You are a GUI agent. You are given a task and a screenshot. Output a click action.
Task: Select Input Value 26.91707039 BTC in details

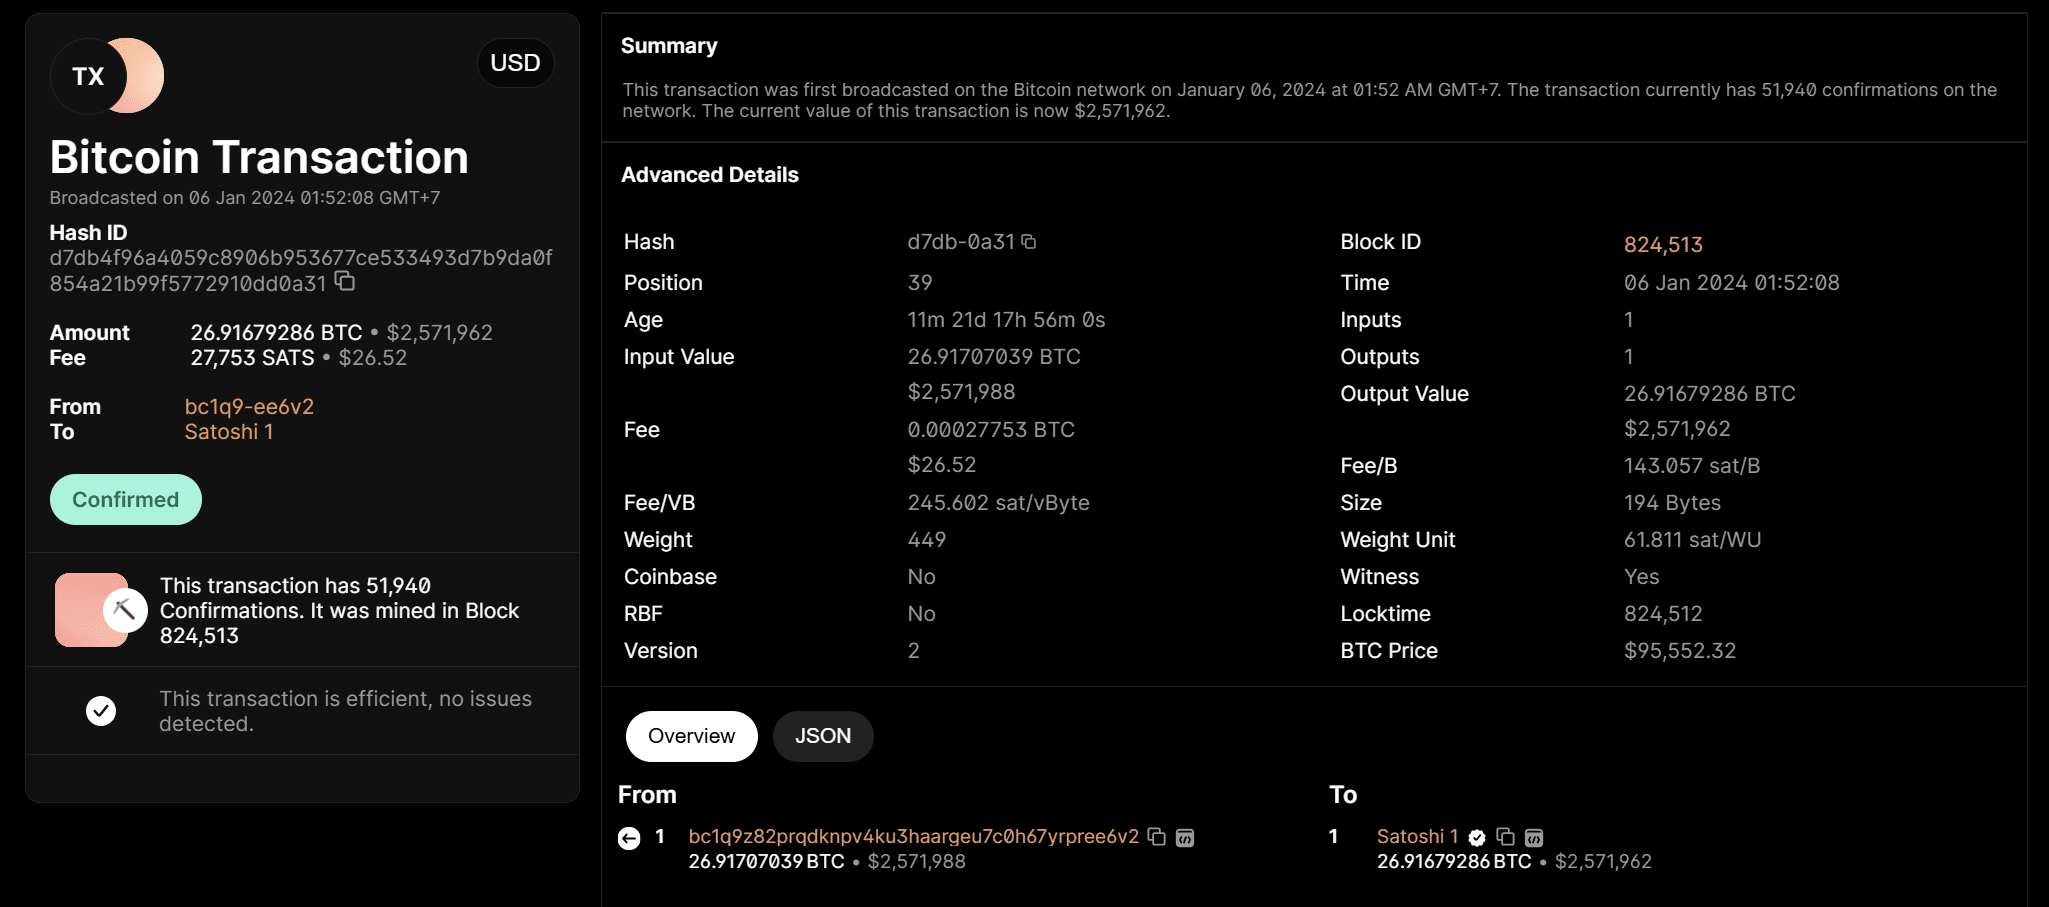(x=994, y=356)
